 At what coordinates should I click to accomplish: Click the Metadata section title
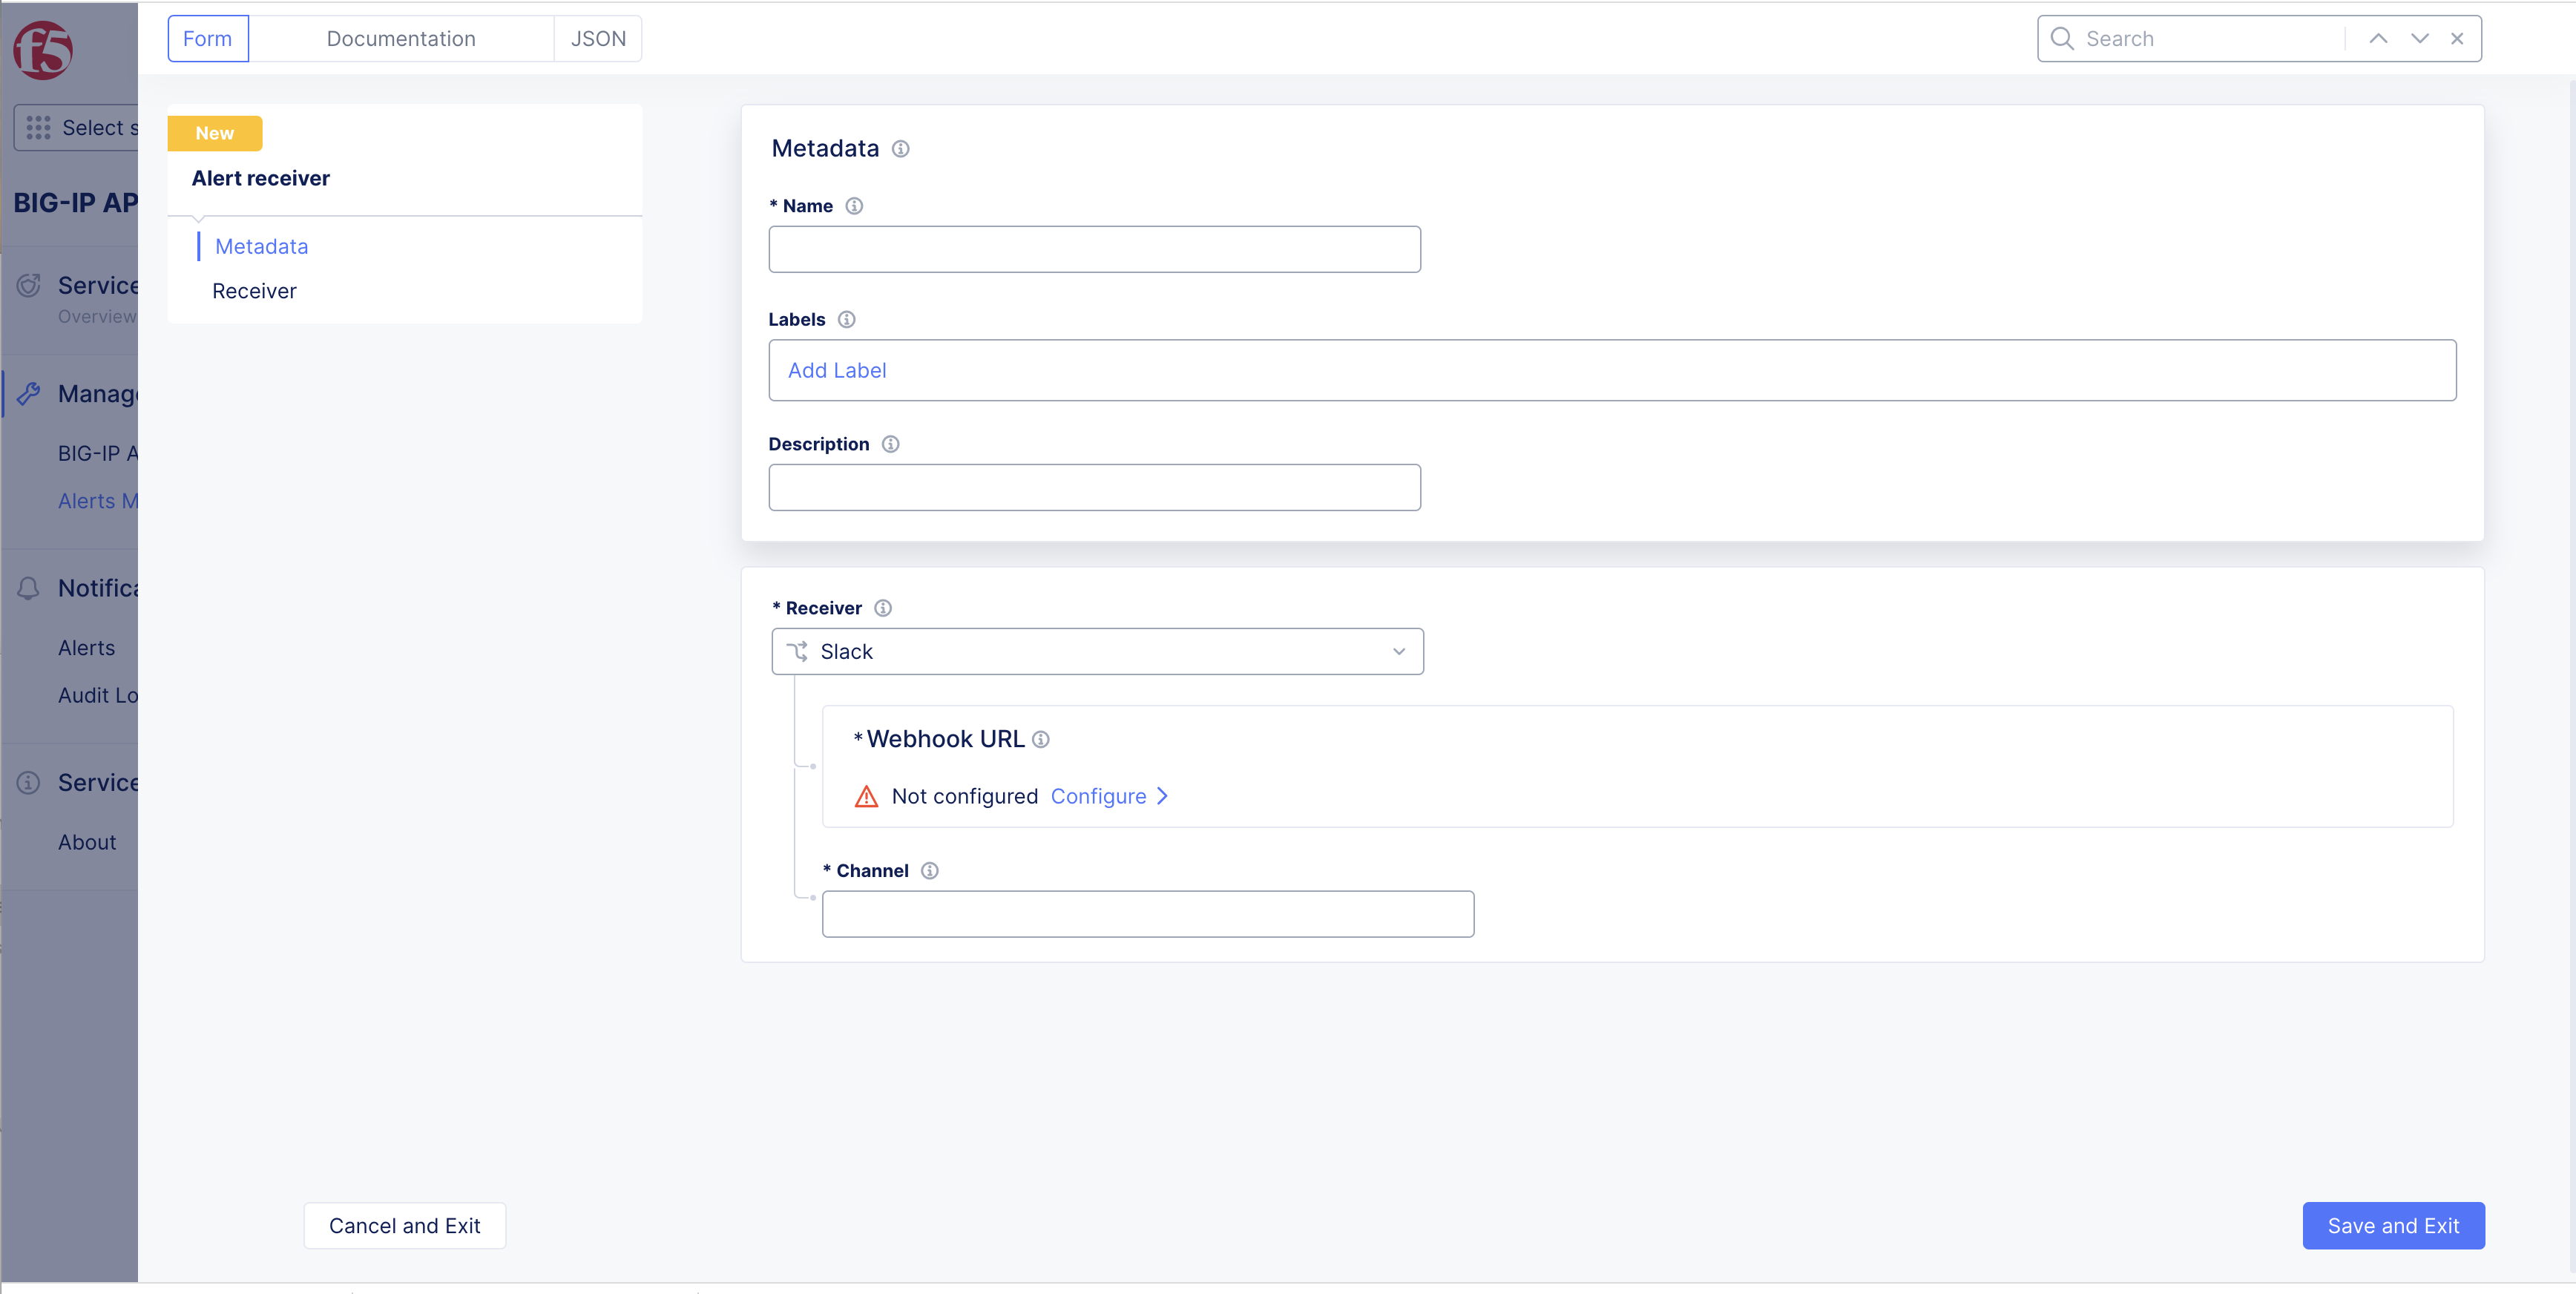825,149
